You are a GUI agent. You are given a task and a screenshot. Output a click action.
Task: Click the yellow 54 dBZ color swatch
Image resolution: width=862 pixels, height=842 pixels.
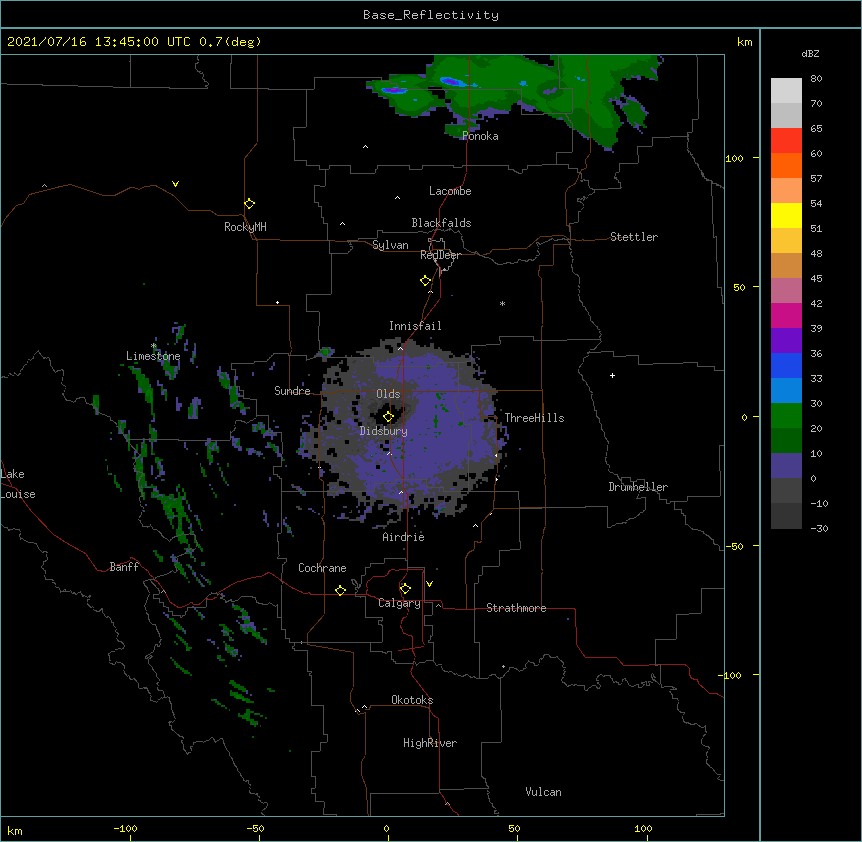[786, 215]
